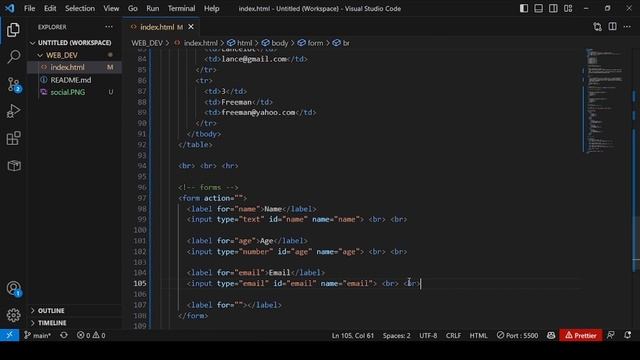Click the Prettier status button
Screen dimensions: 640x360
(x=580, y=335)
